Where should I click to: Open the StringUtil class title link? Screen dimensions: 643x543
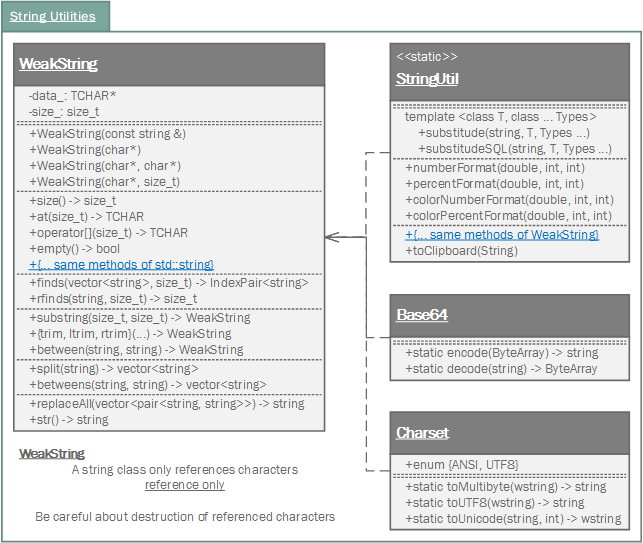click(427, 79)
